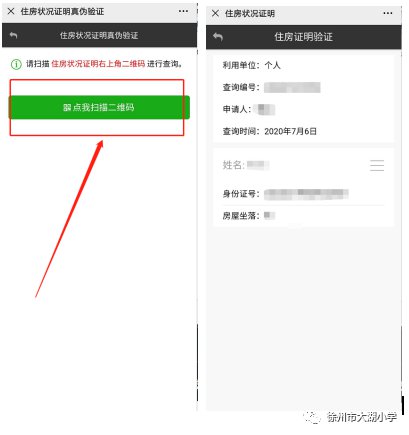Go back from 住房证明验证 header

coord(218,37)
